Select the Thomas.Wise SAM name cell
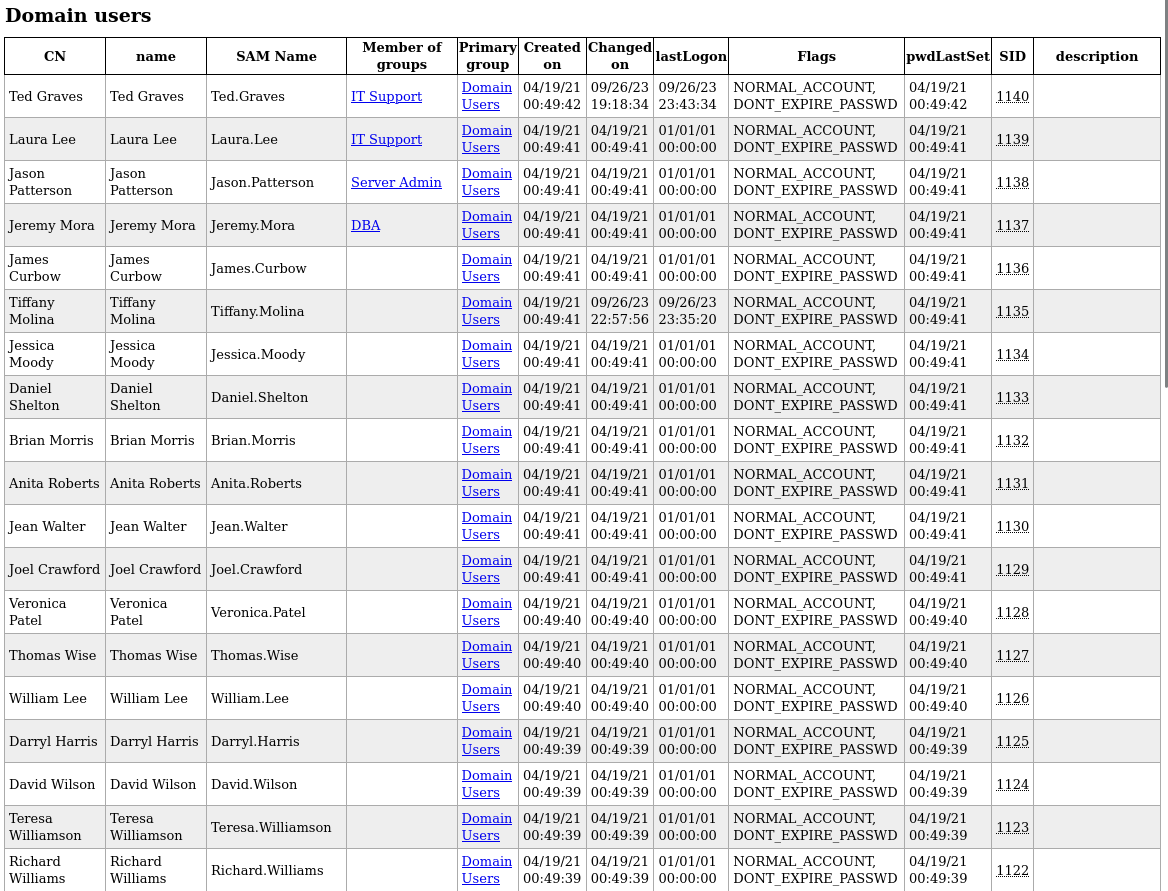The height and width of the screenshot is (891, 1168). [x=276, y=656]
